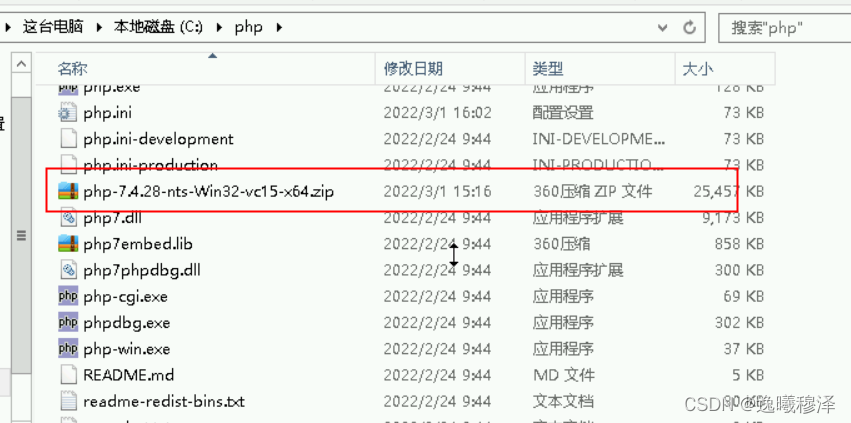
Task: Click the date 2022/3/1 16:02
Action: pyautogui.click(x=437, y=113)
